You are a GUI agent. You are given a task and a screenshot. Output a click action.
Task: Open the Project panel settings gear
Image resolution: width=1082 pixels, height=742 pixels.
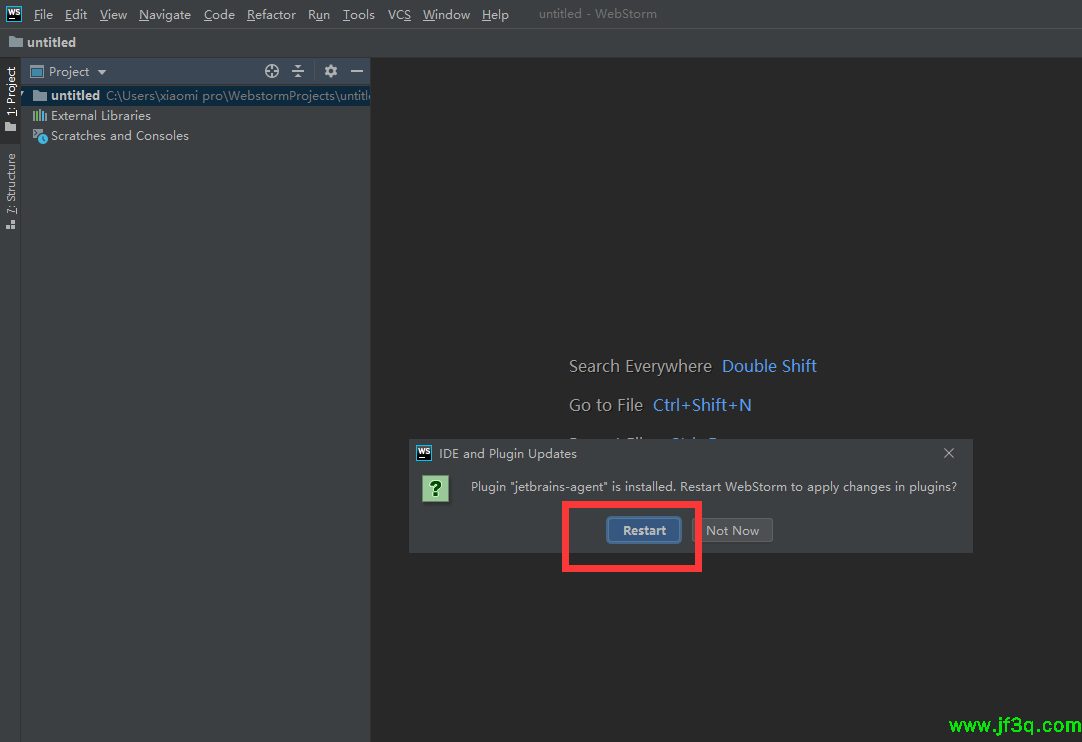click(x=331, y=71)
